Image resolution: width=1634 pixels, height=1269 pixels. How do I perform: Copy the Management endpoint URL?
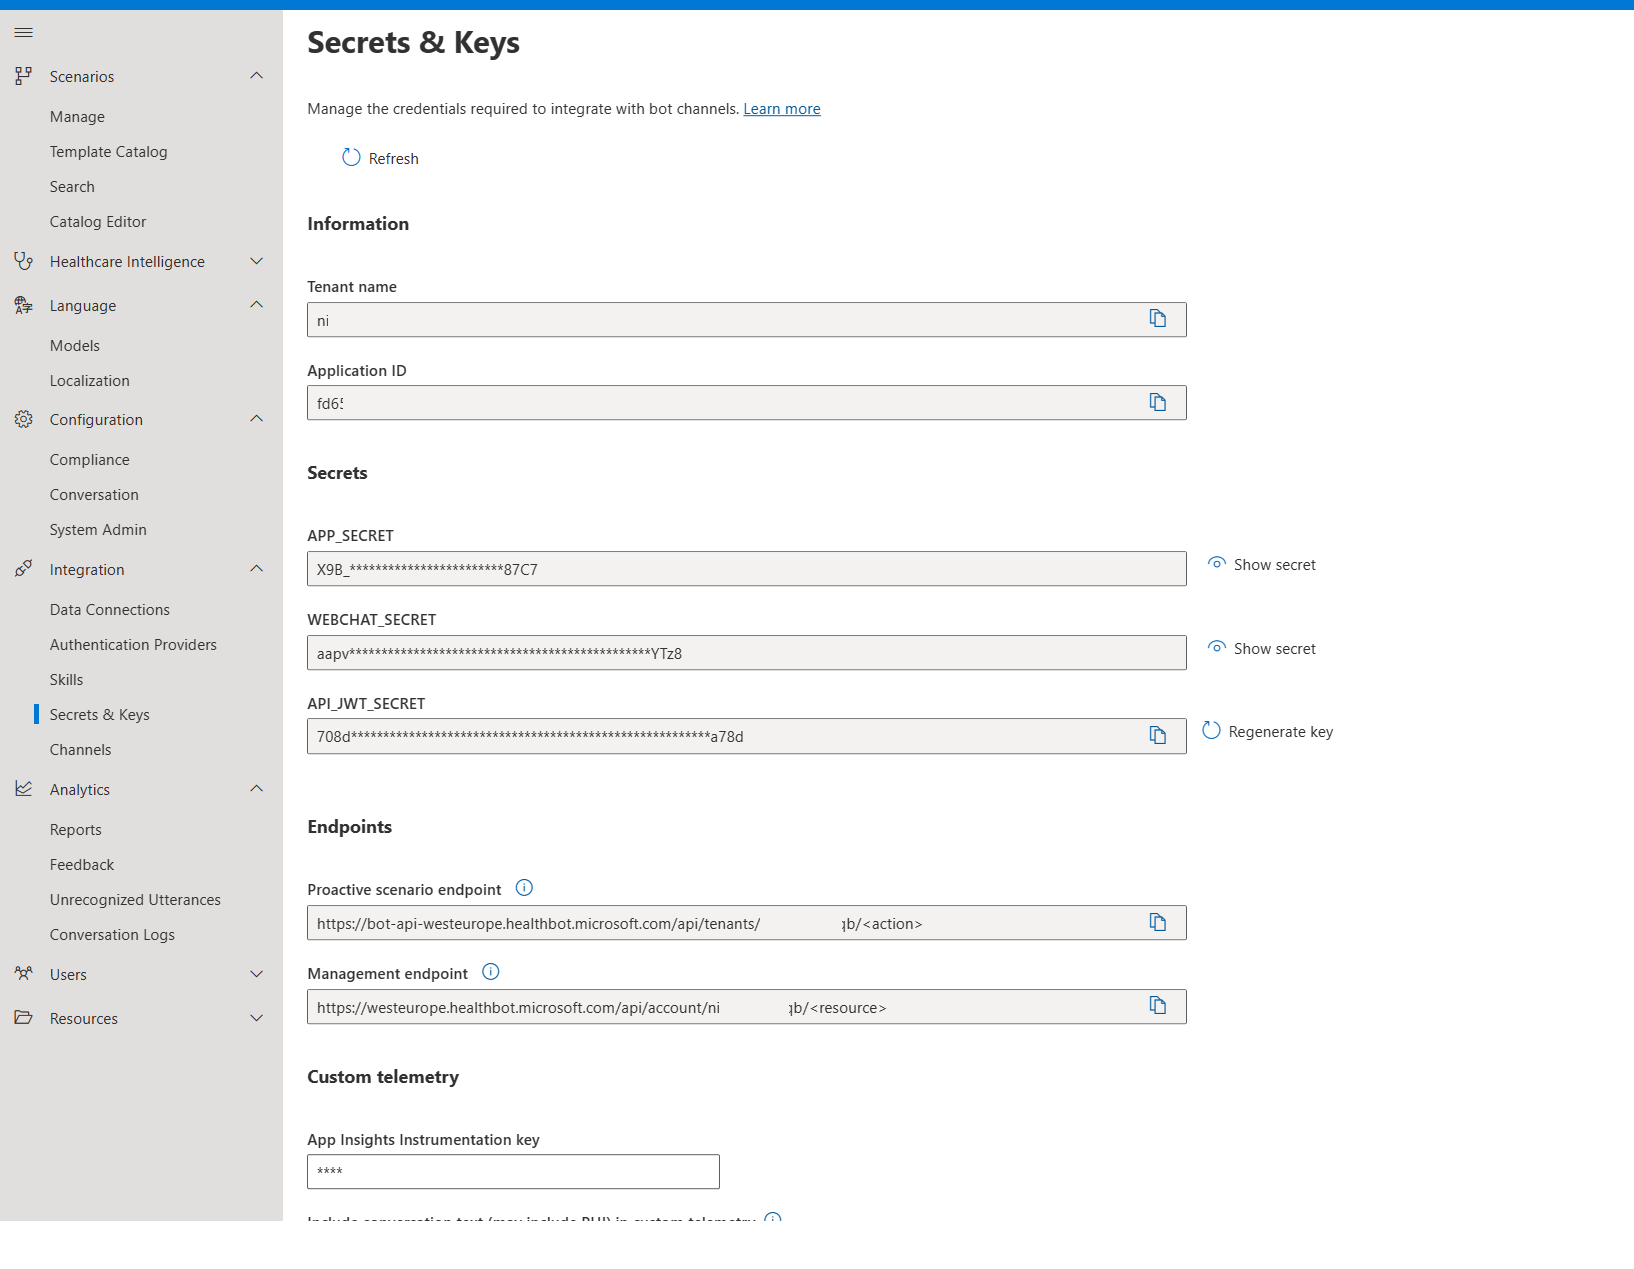click(1157, 1006)
